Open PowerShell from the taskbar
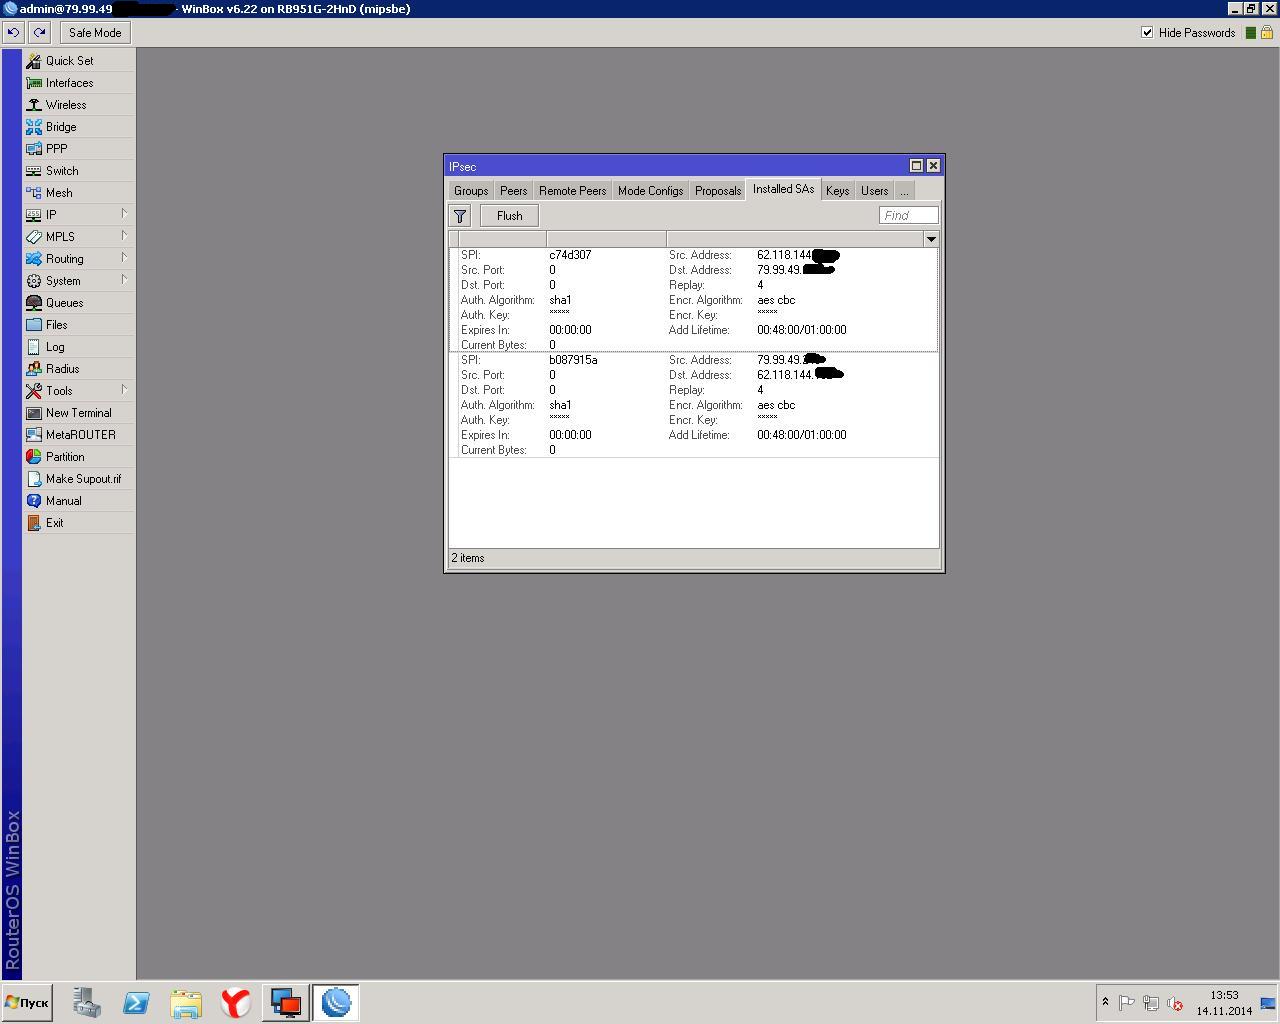This screenshot has height=1024, width=1280. point(136,1003)
